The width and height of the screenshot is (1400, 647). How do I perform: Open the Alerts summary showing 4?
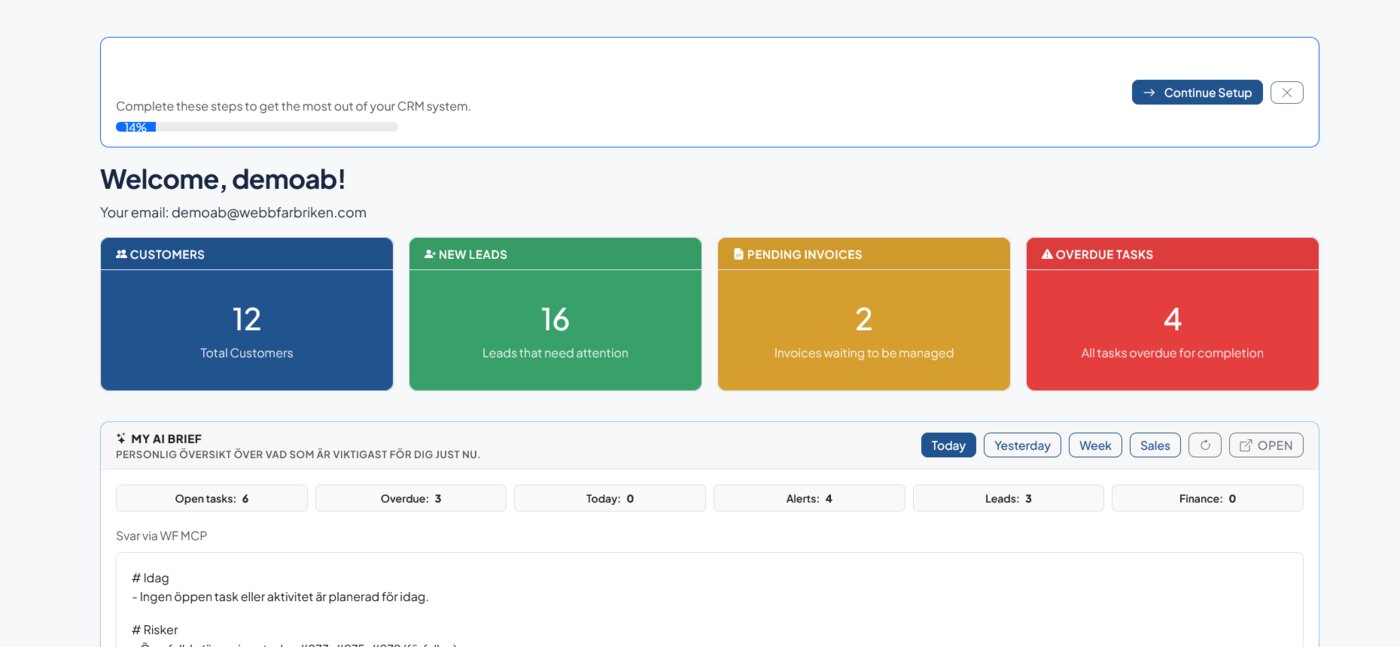click(x=809, y=497)
